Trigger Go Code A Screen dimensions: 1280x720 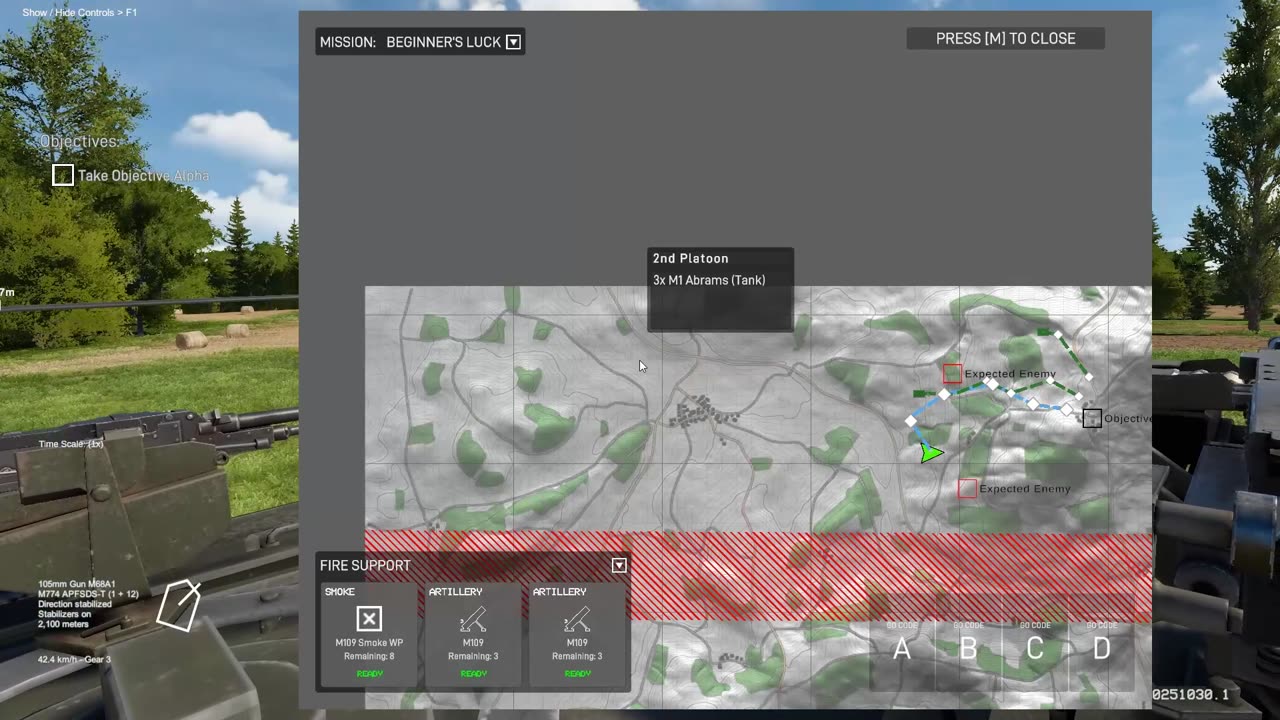click(x=902, y=649)
